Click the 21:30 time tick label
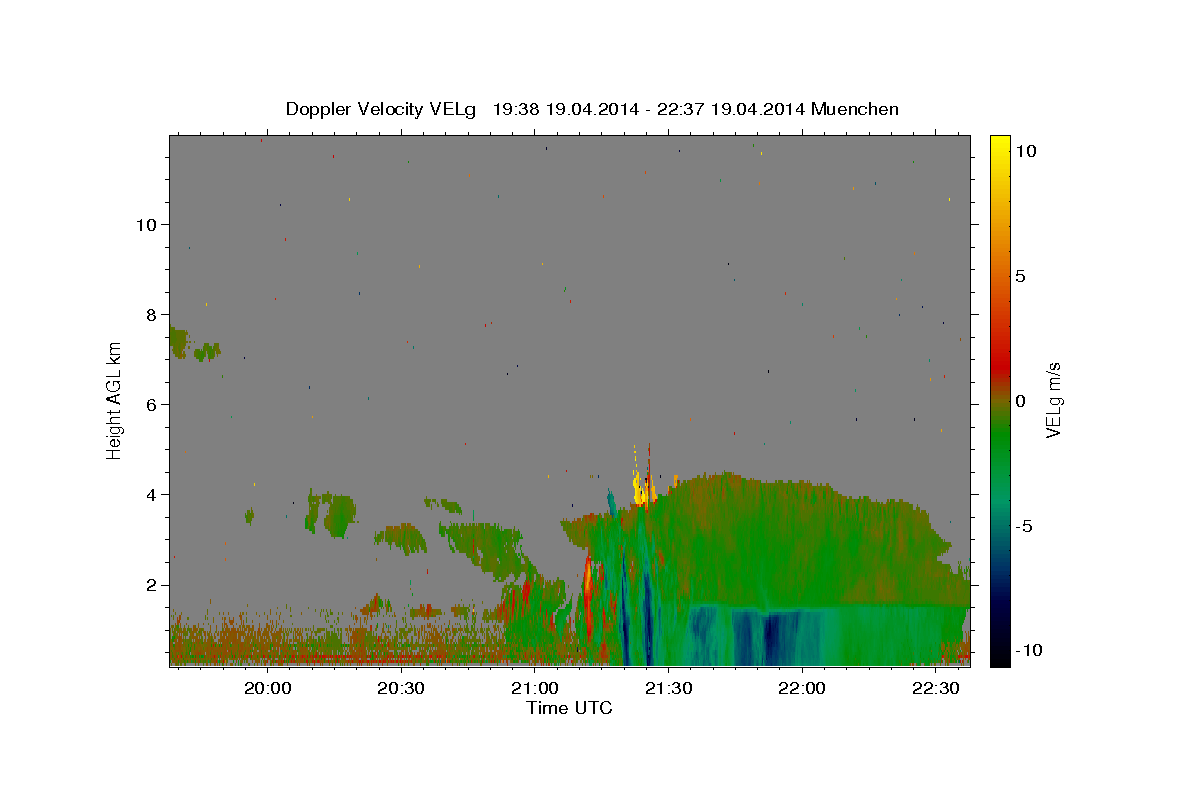Viewport: 1200px width, 800px height. tap(668, 689)
